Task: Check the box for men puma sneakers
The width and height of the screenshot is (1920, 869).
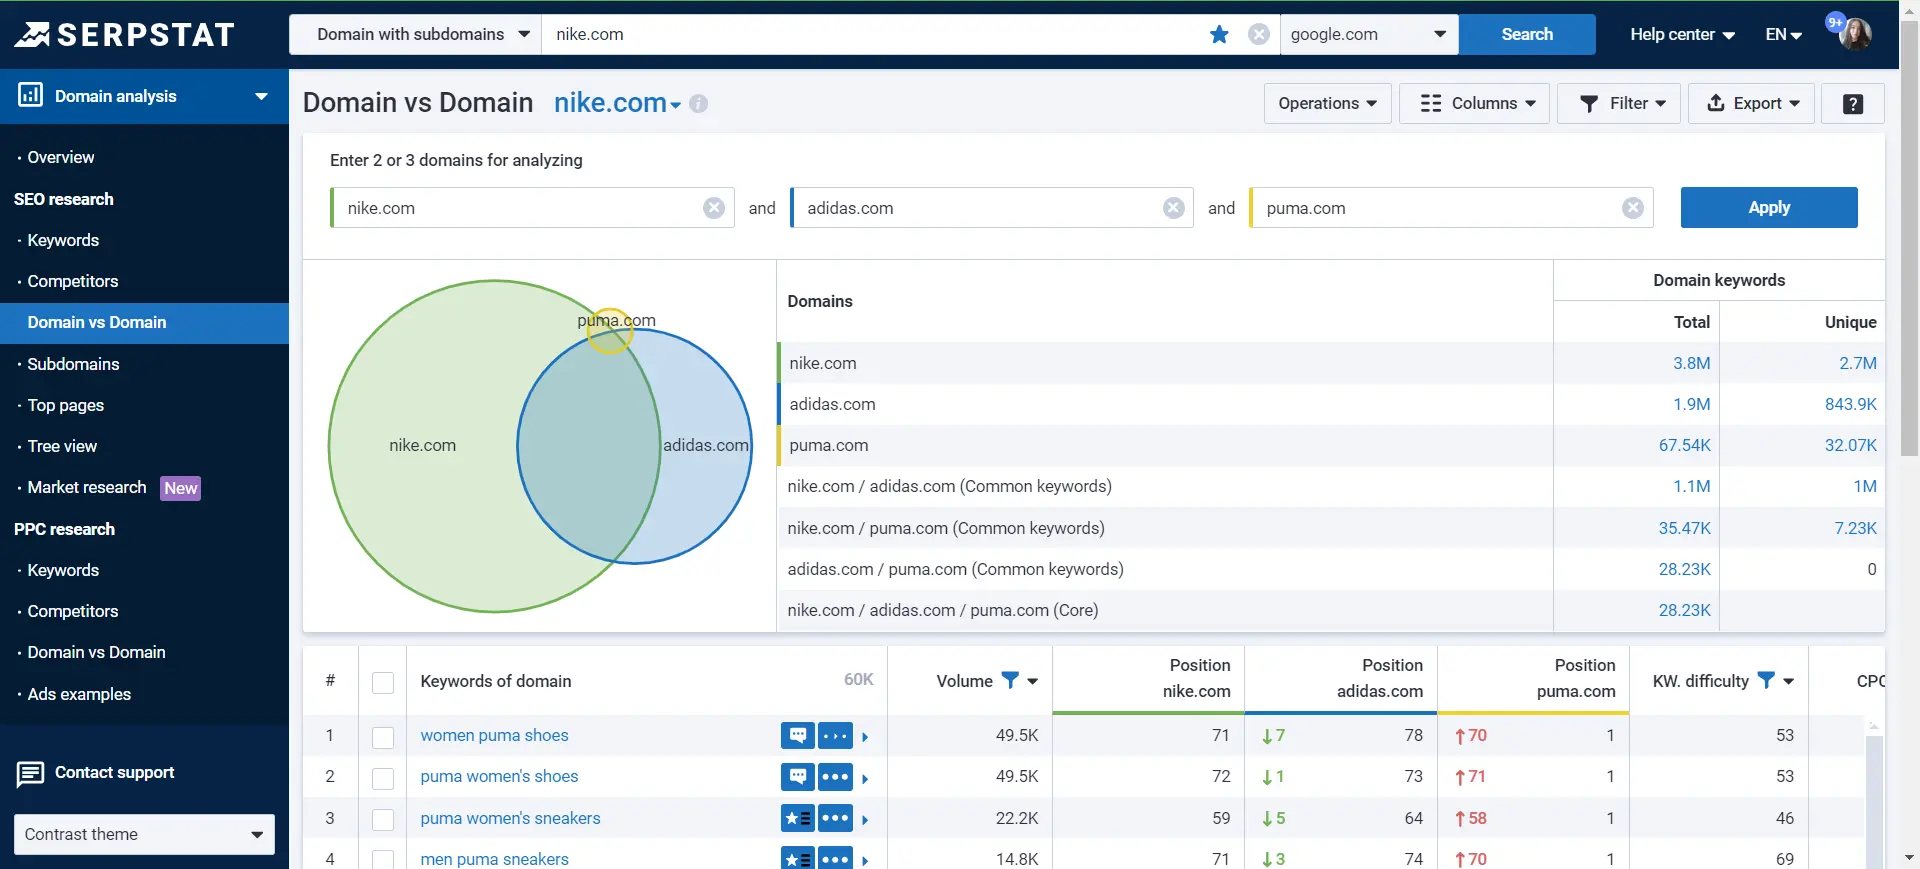Action: click(383, 859)
